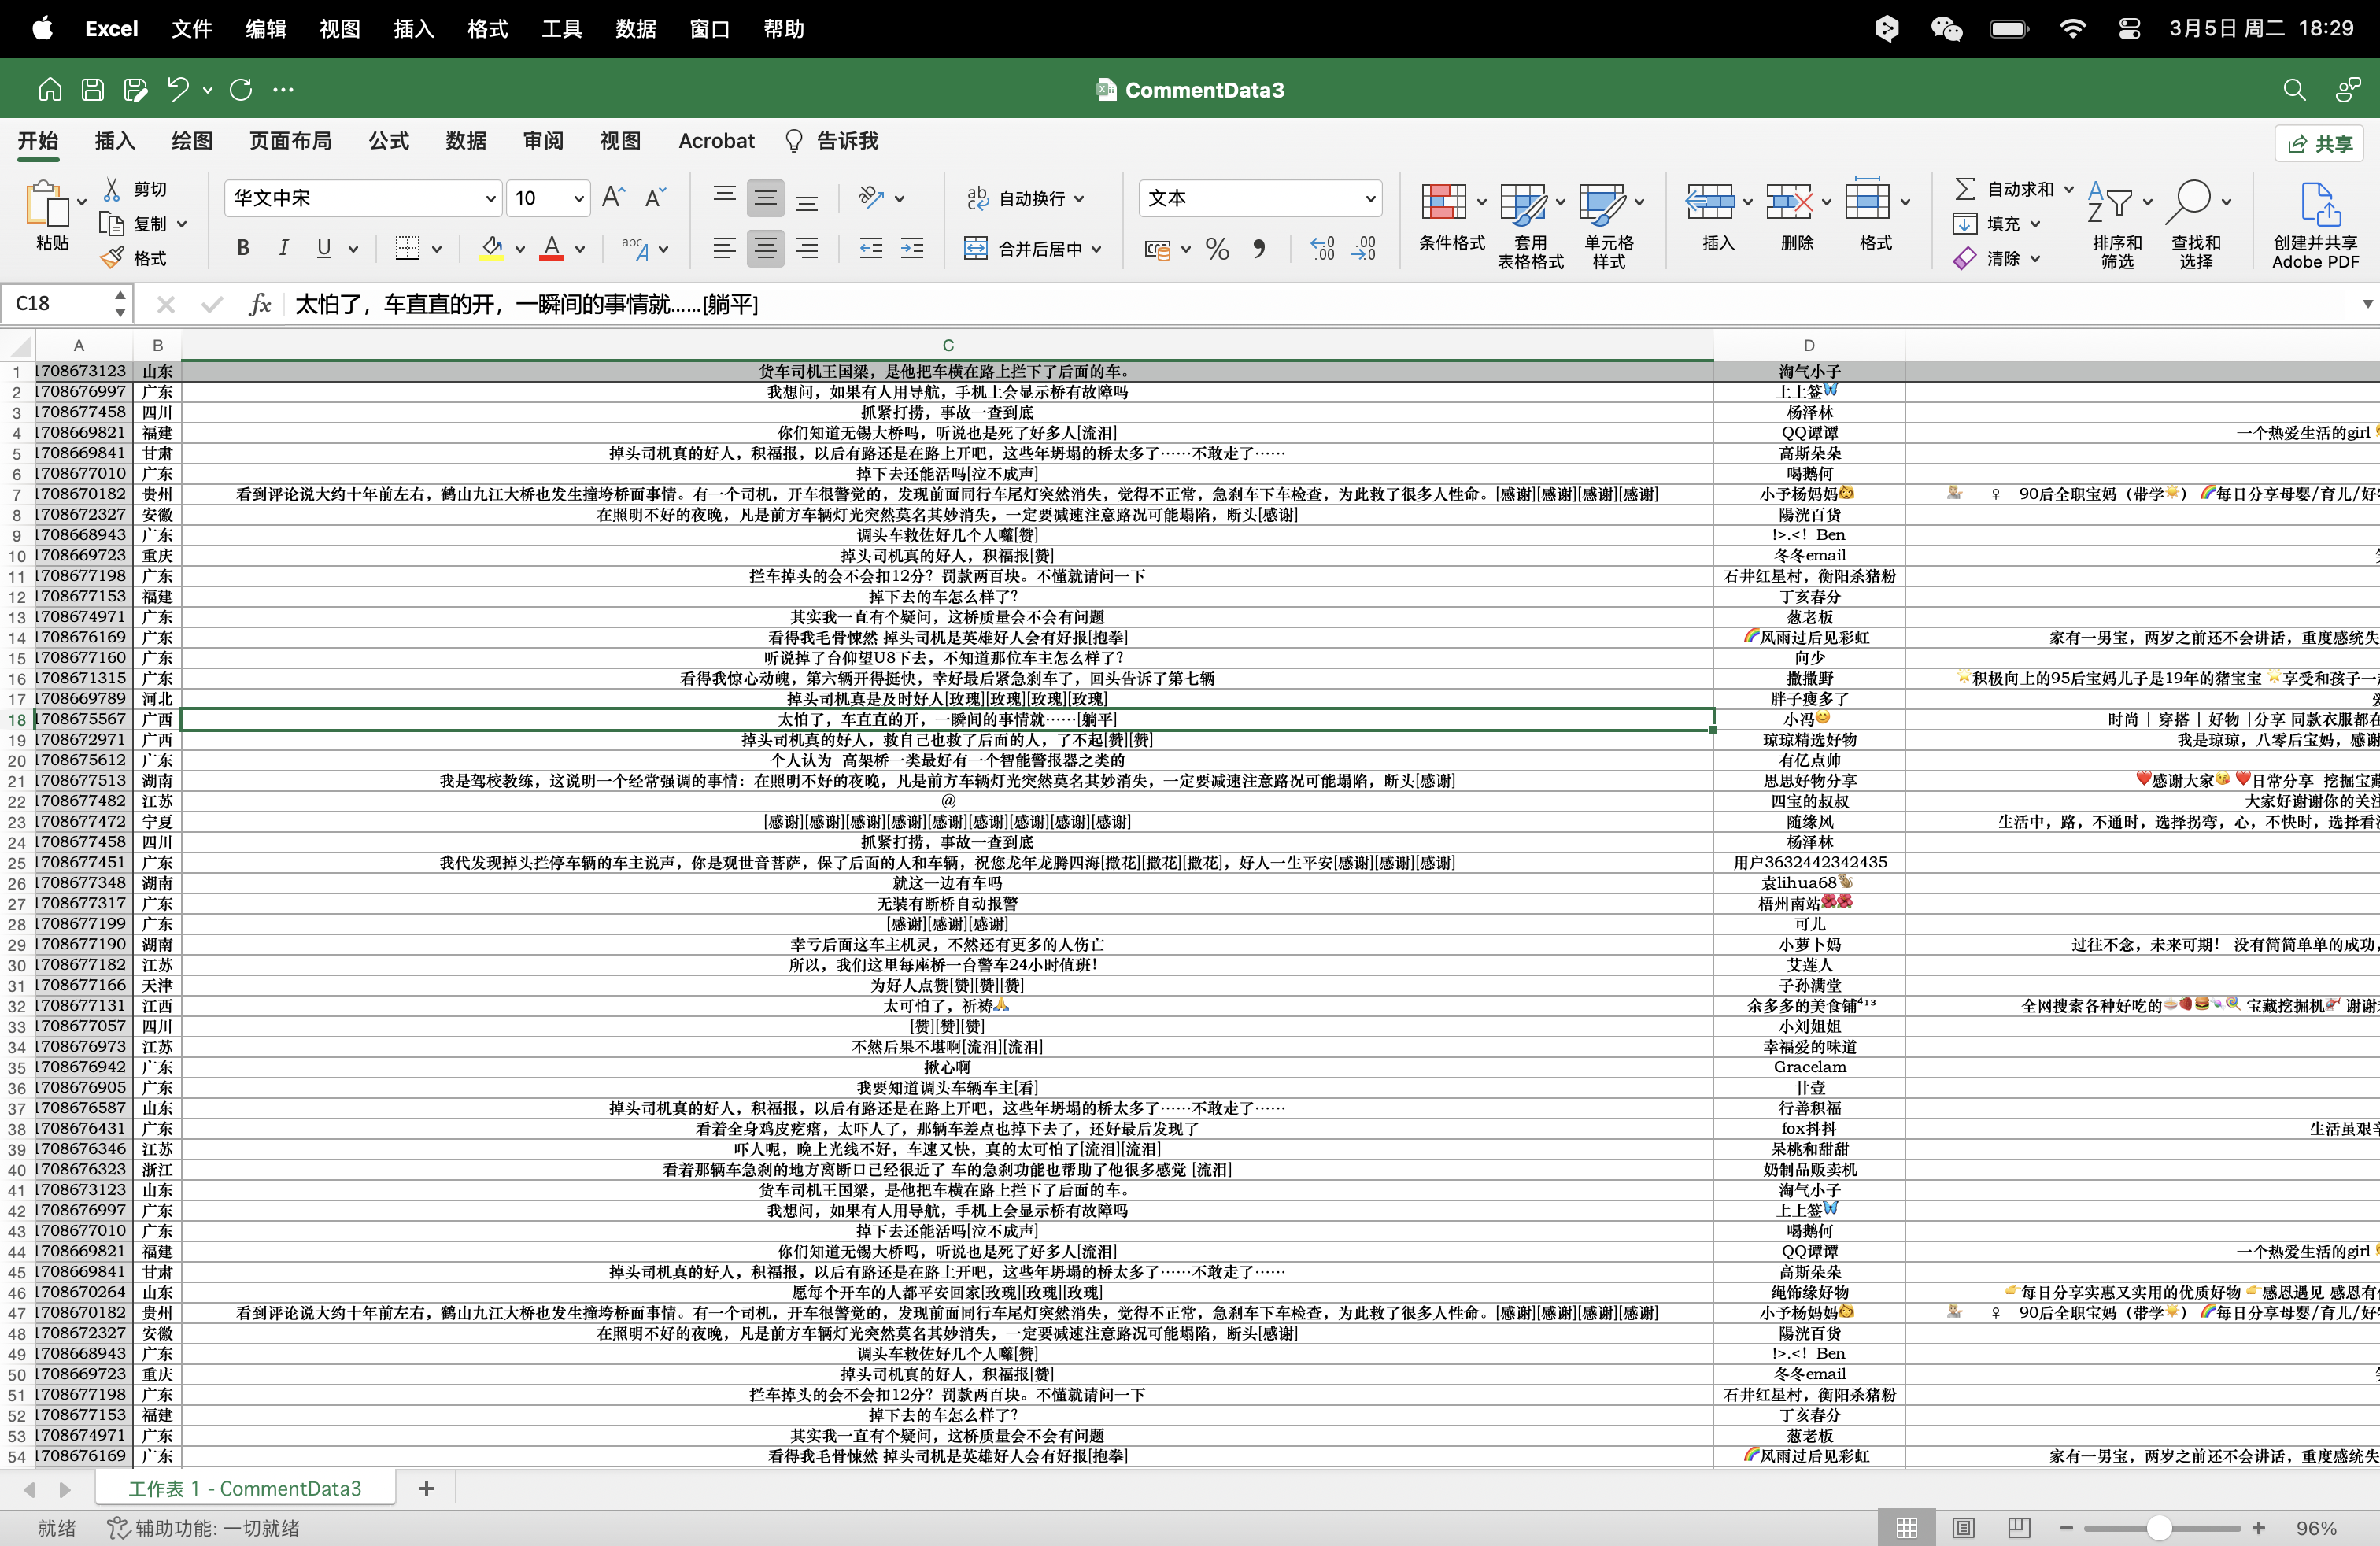2380x1546 pixels.
Task: Open the 页面布局 ribbon tab
Action: pyautogui.click(x=290, y=141)
